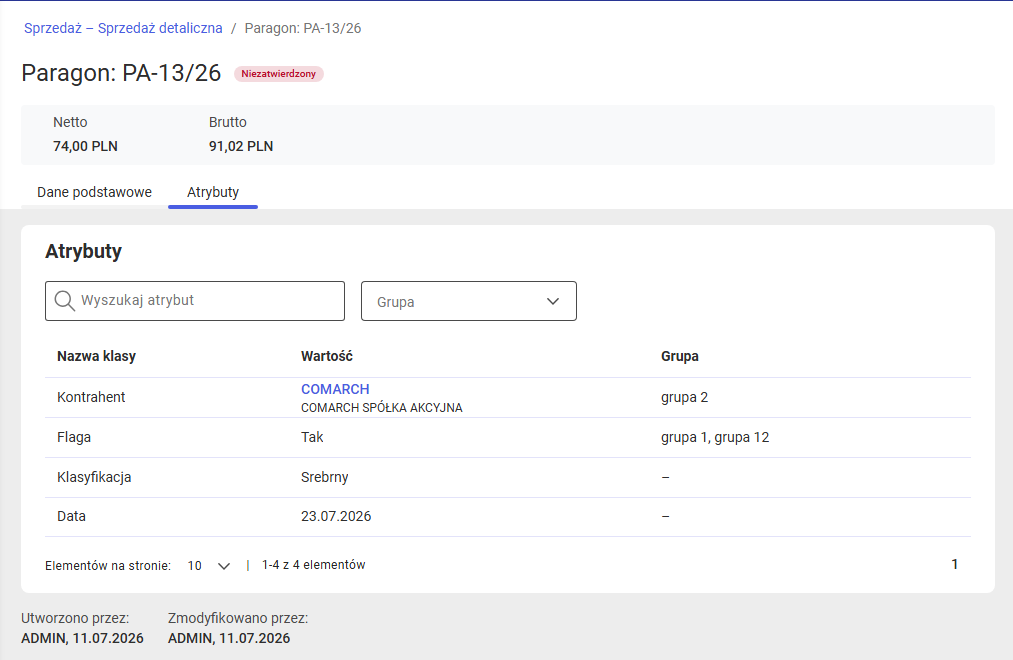
Task: Expand the Grupa dropdown chevron arrow
Action: click(x=552, y=301)
